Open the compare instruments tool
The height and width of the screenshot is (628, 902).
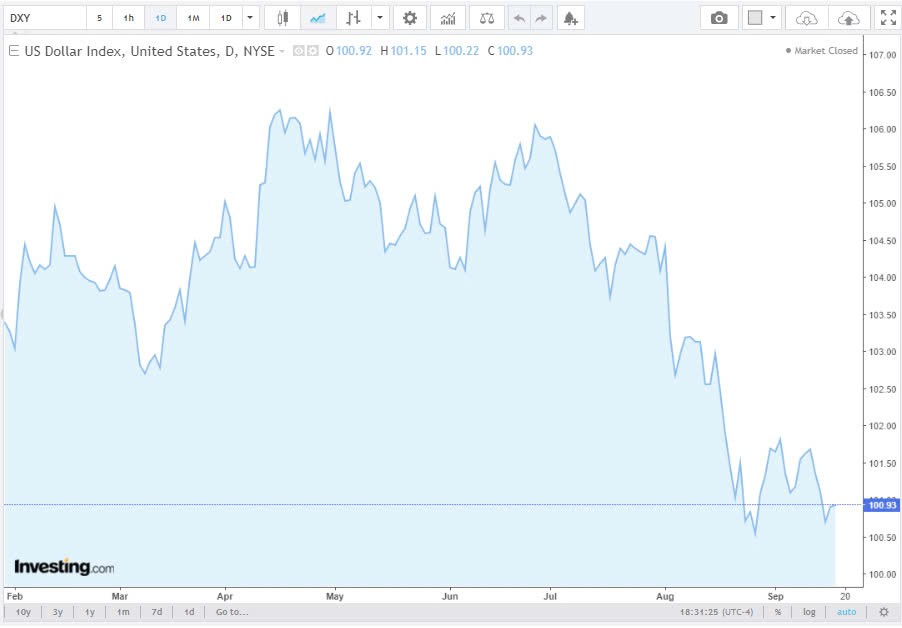[487, 17]
